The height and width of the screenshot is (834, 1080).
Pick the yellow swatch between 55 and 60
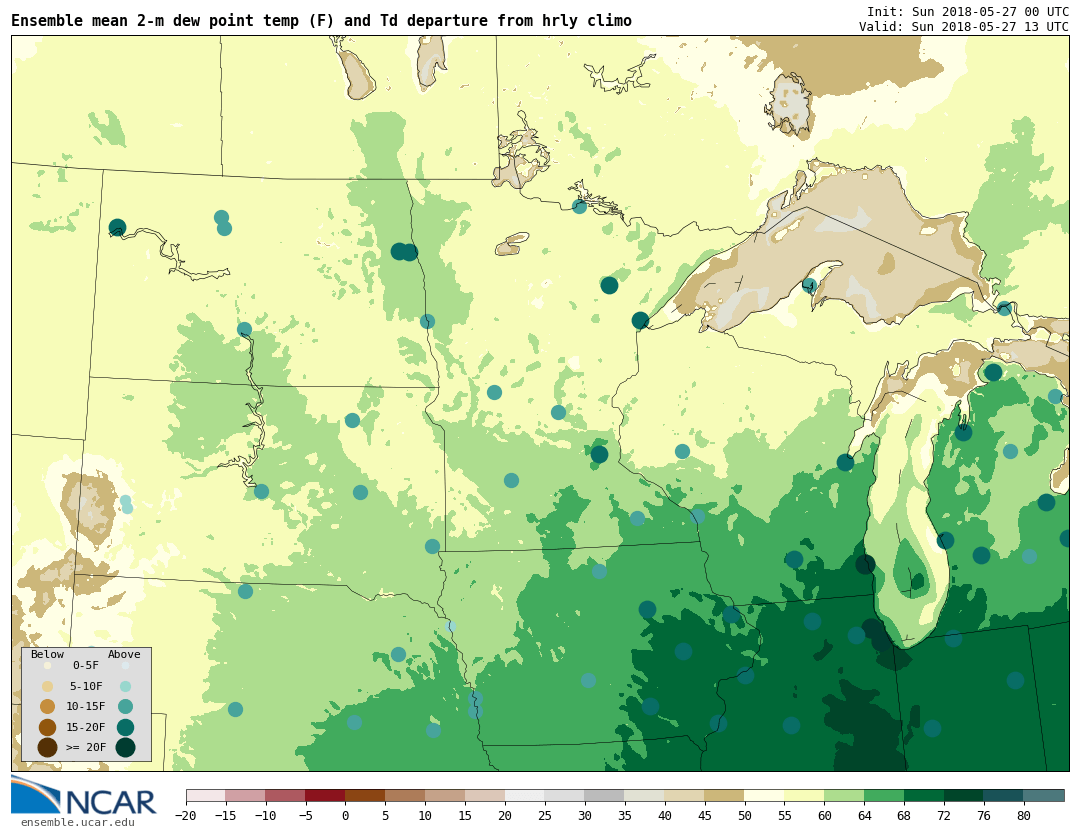[x=804, y=796]
